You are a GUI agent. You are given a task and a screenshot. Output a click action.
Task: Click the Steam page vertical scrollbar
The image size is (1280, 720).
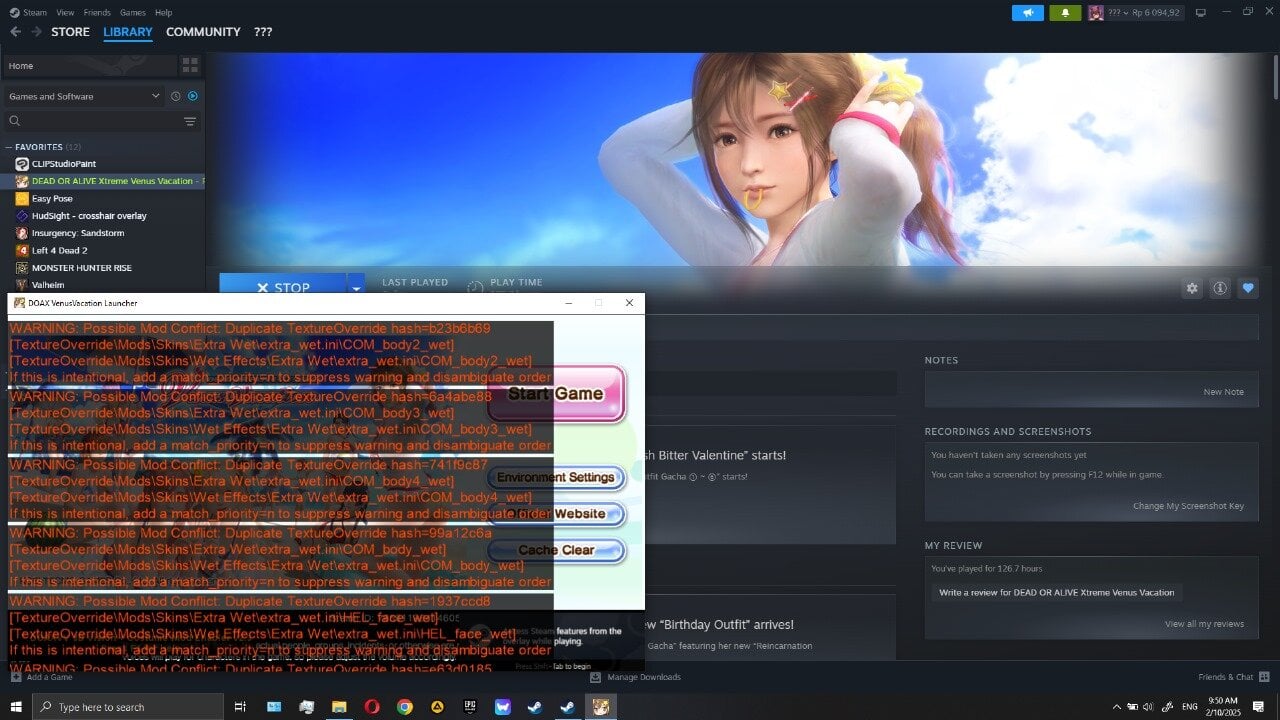pos(1275,75)
